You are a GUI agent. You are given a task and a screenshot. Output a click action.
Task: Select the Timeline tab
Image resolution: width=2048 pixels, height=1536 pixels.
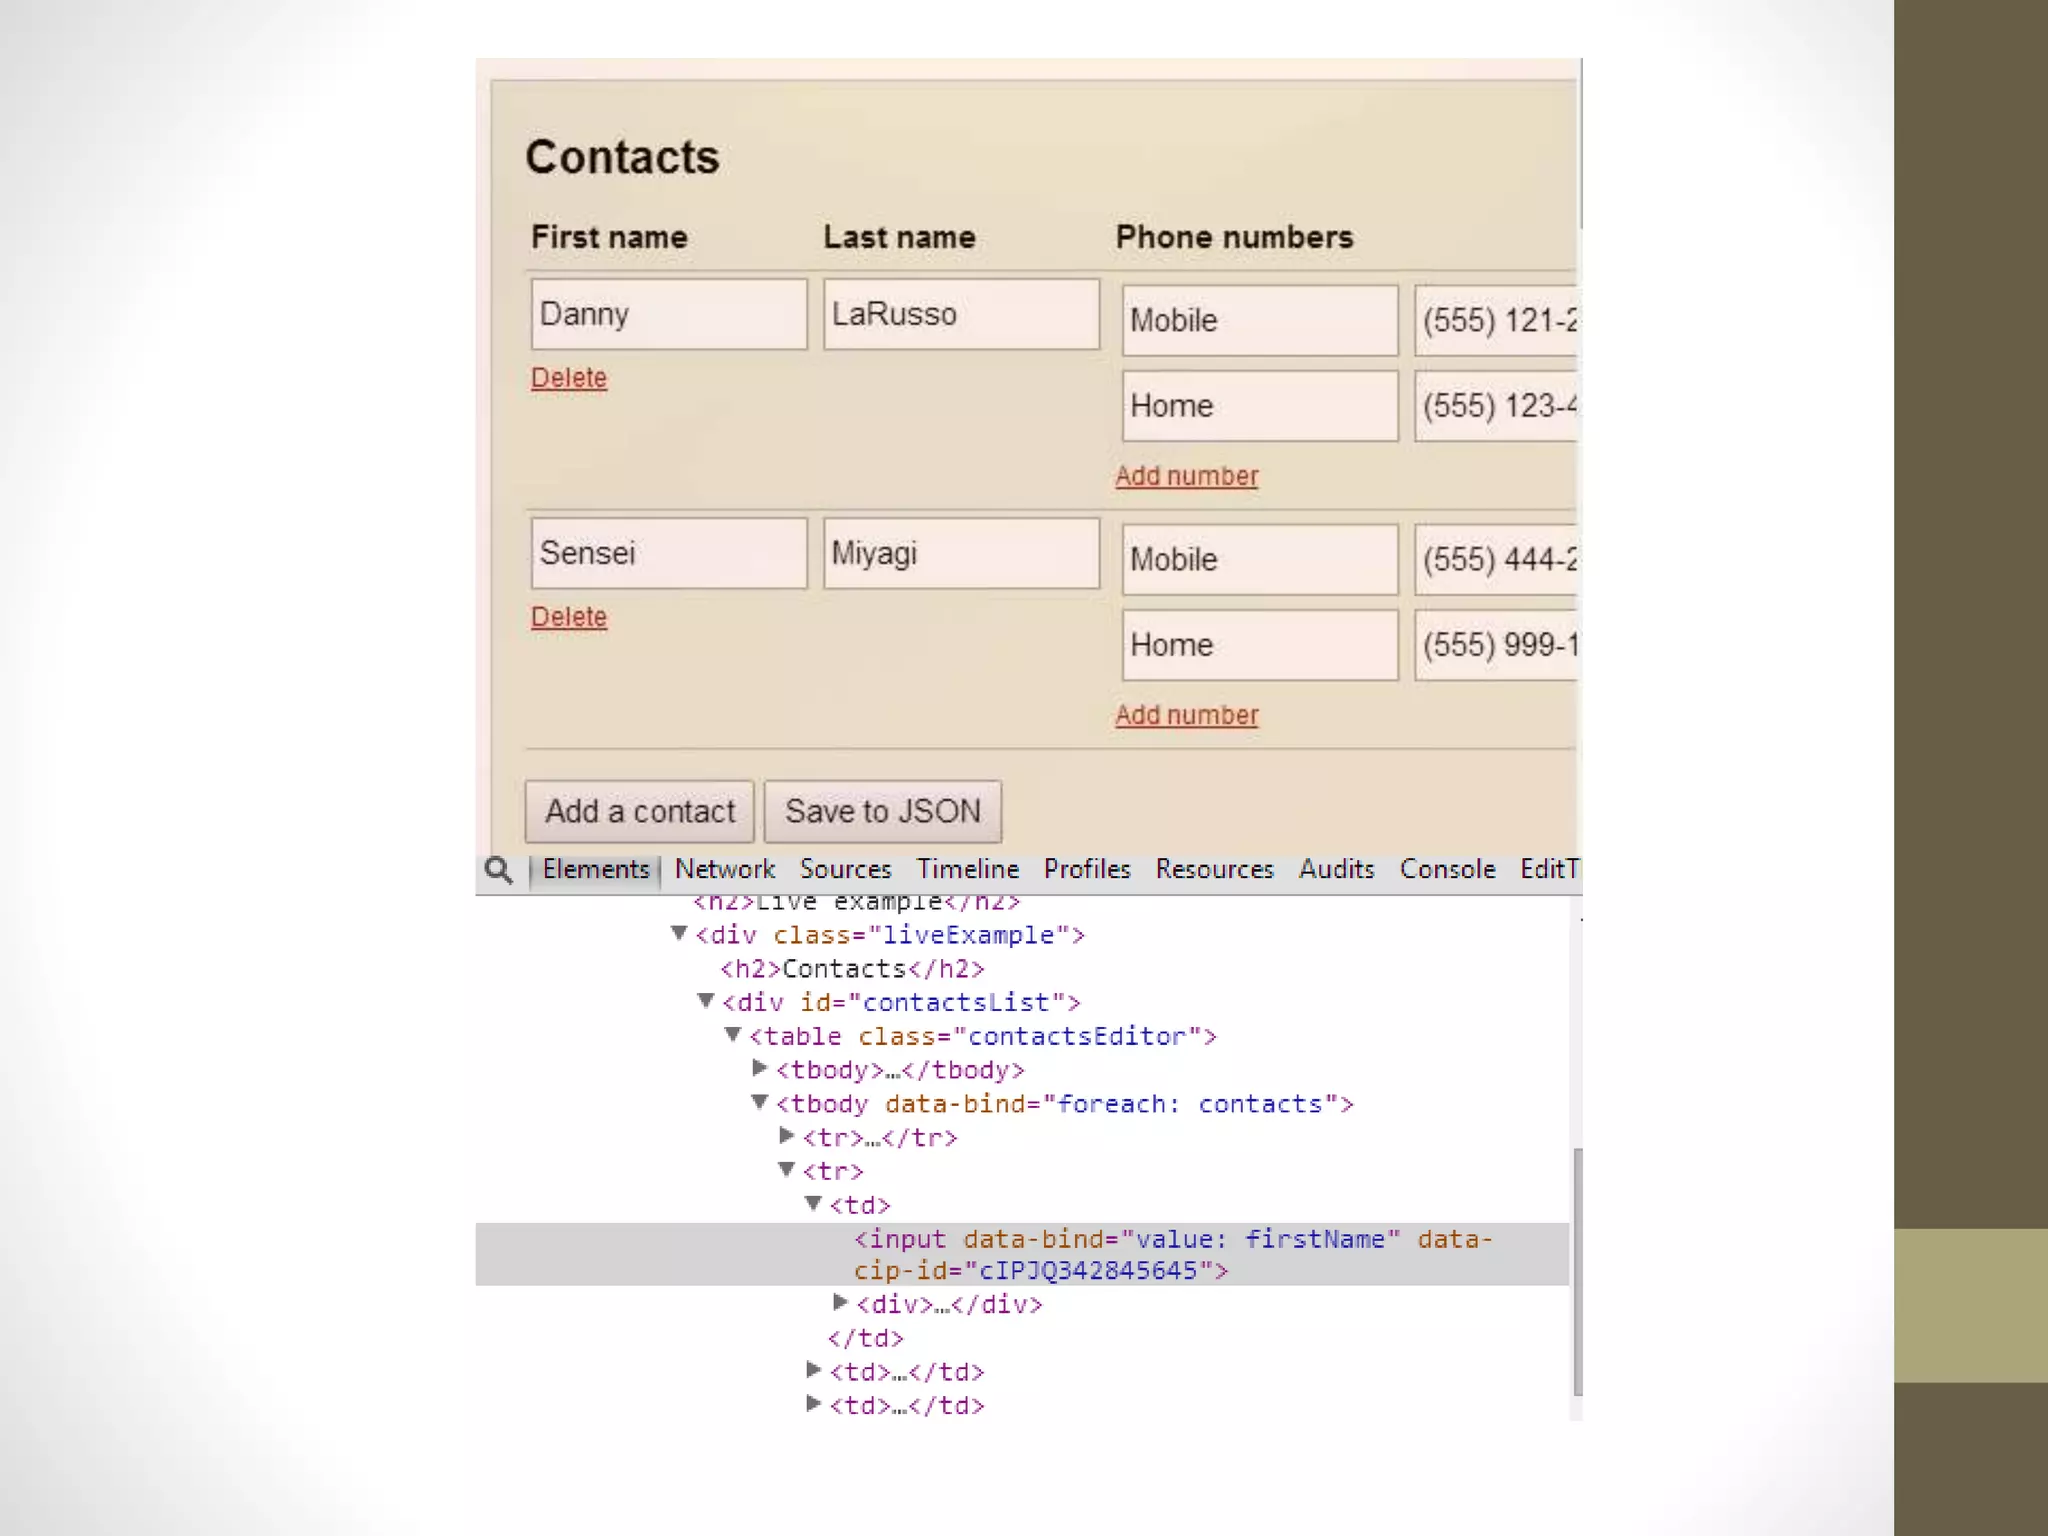[967, 869]
